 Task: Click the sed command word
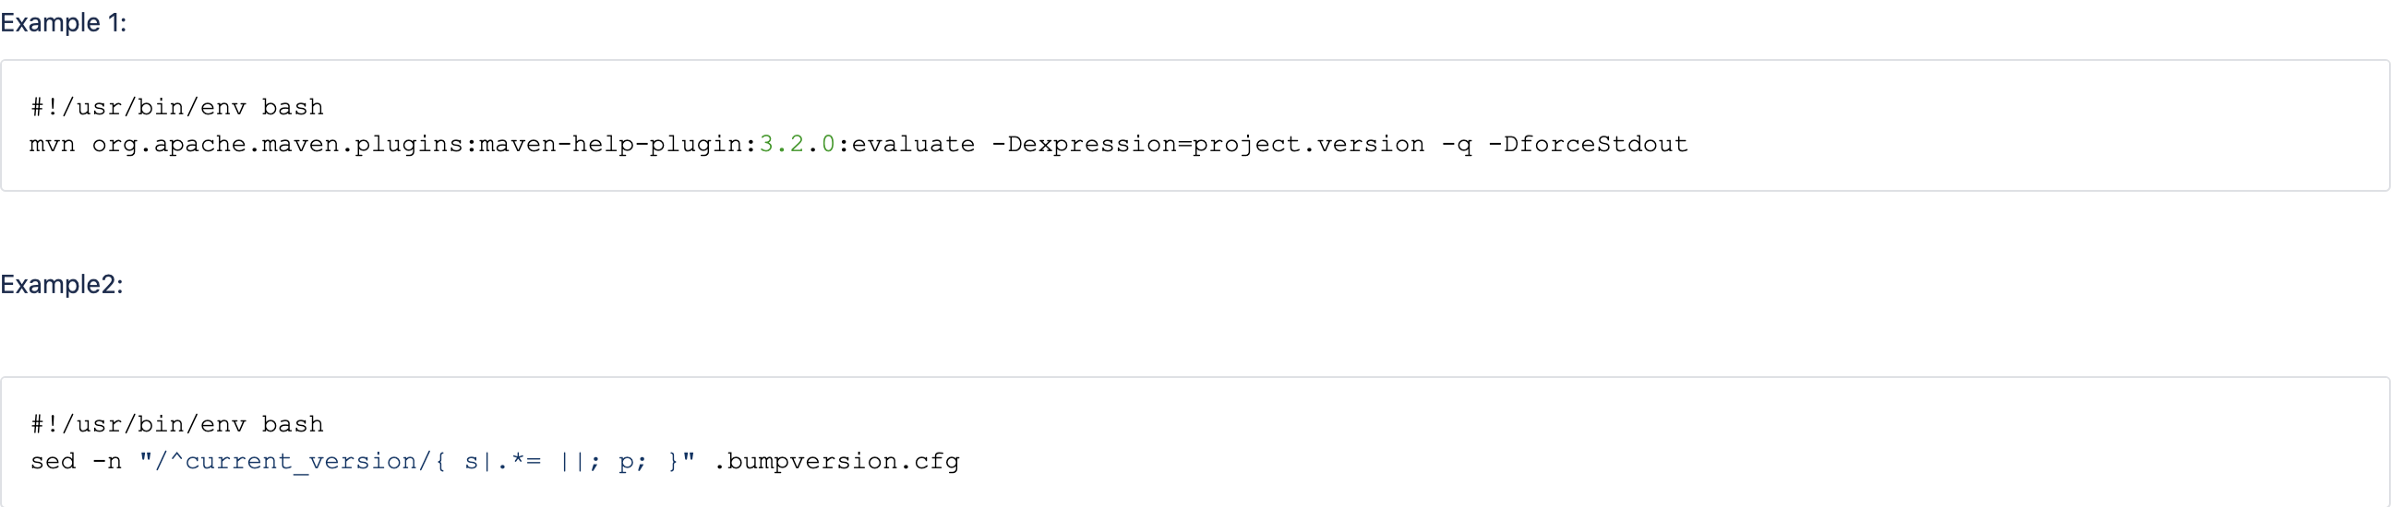point(52,461)
